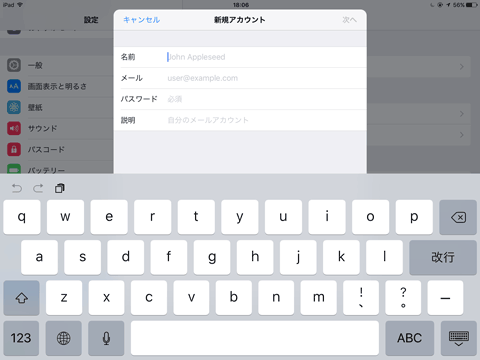The image size is (480, 360).
Task: Toggle the shift arrow key
Action: tap(22, 298)
